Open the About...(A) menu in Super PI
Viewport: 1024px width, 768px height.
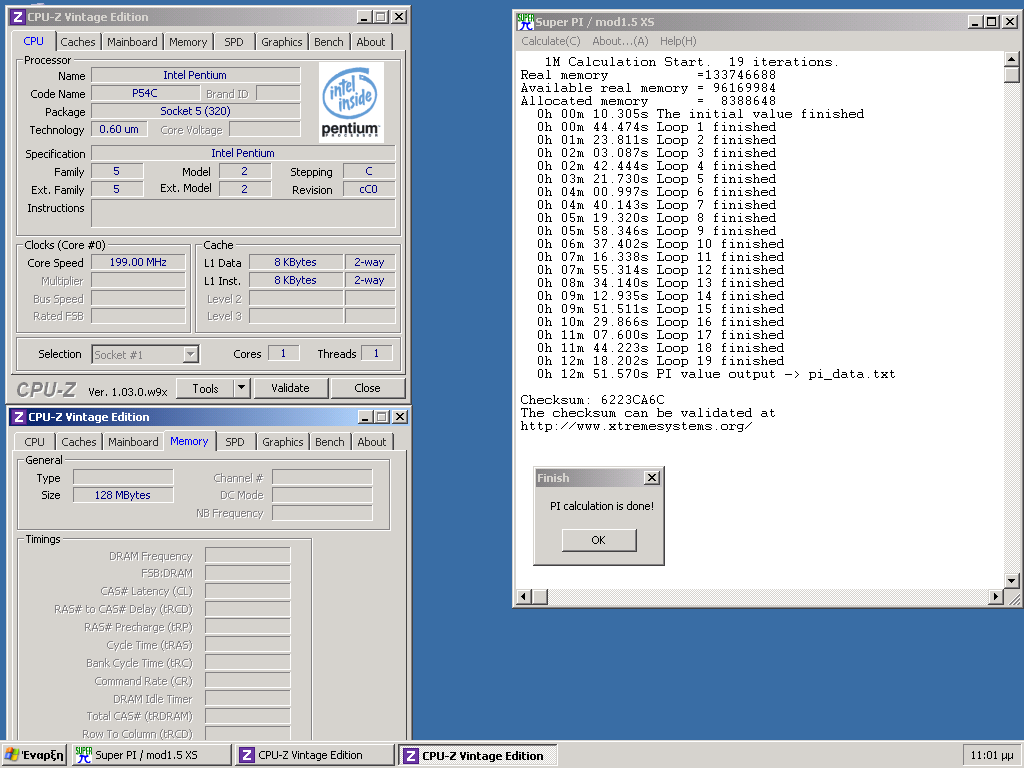[x=620, y=41]
